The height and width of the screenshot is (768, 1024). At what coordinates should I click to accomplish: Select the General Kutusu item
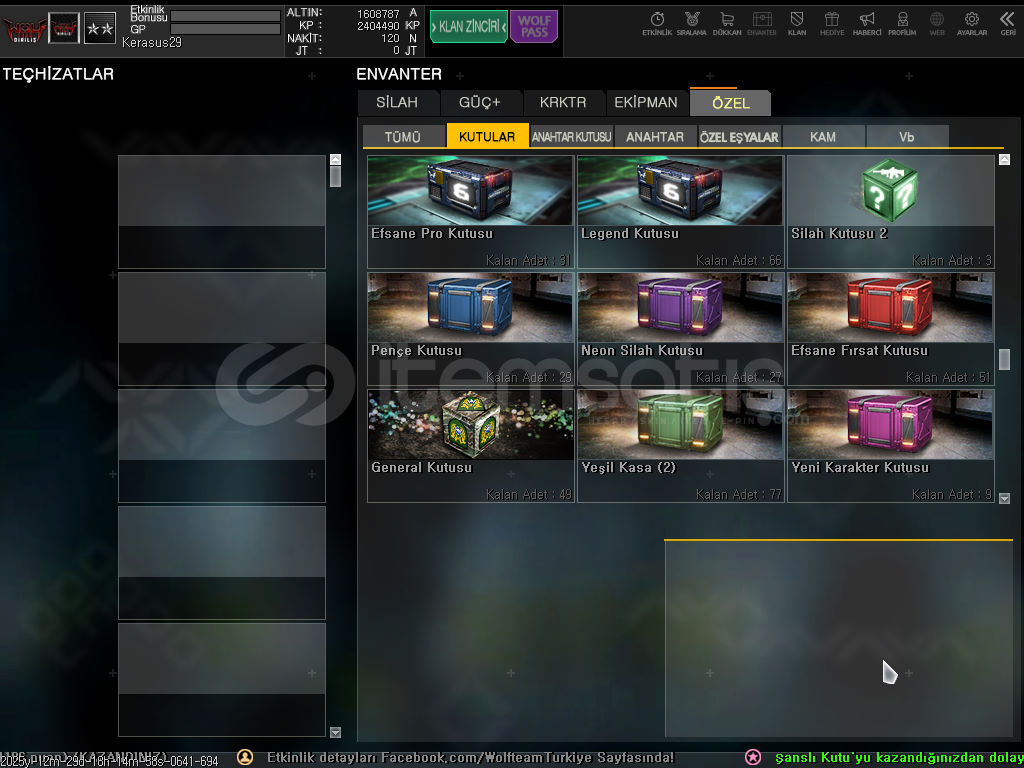tap(470, 446)
